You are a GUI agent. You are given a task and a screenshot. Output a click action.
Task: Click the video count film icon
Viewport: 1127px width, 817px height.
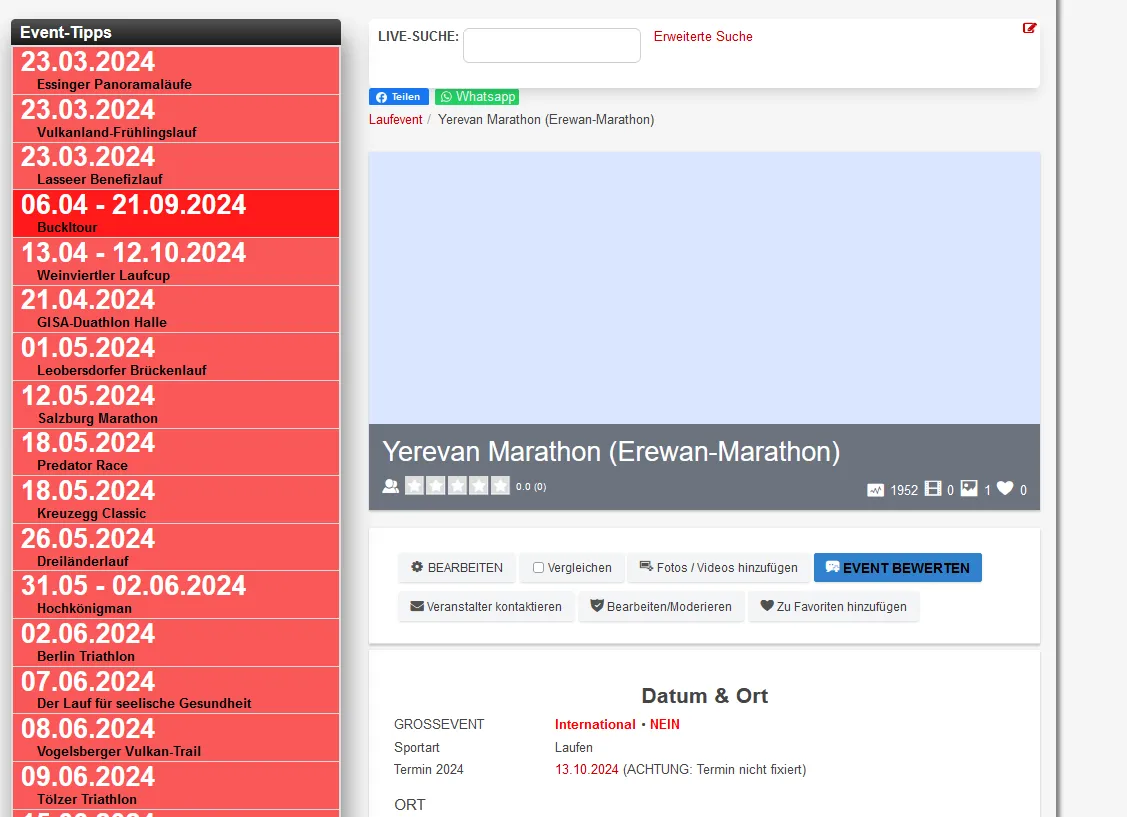(x=933, y=489)
